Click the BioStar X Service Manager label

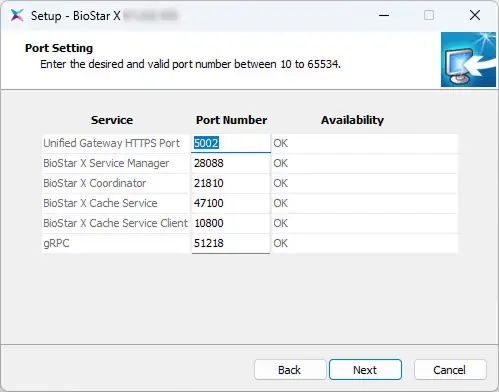click(x=106, y=163)
